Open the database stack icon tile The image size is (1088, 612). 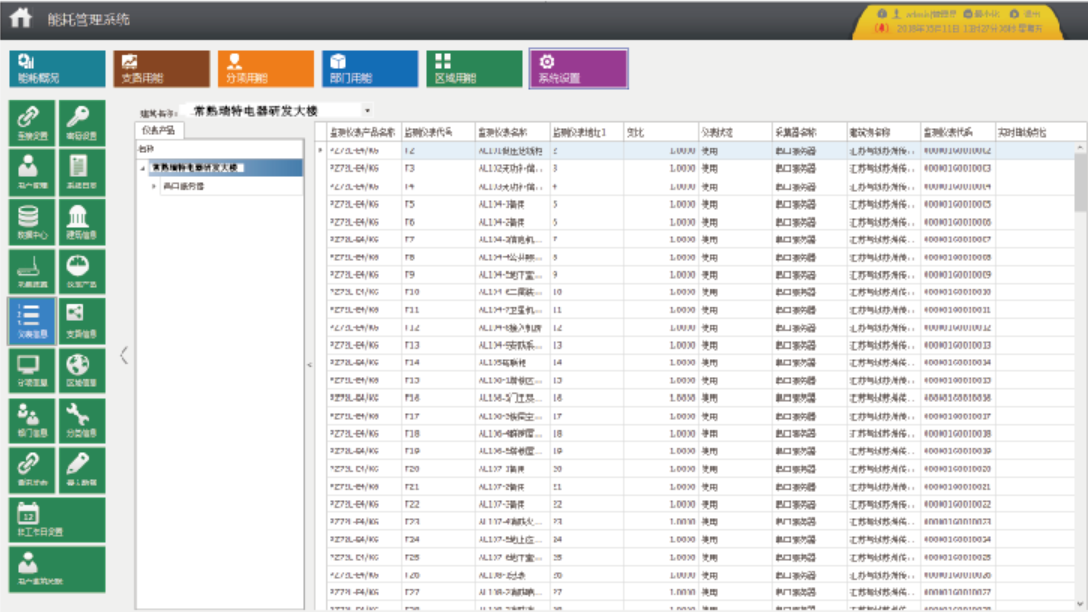(31, 222)
